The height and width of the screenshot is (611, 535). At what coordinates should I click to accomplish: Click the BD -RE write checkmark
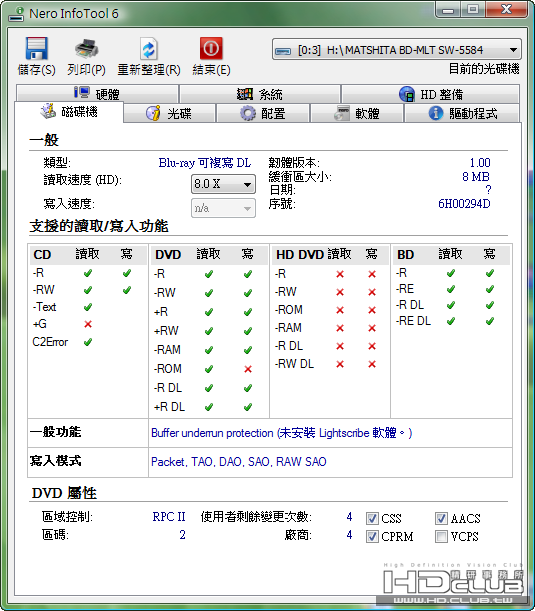[490, 289]
